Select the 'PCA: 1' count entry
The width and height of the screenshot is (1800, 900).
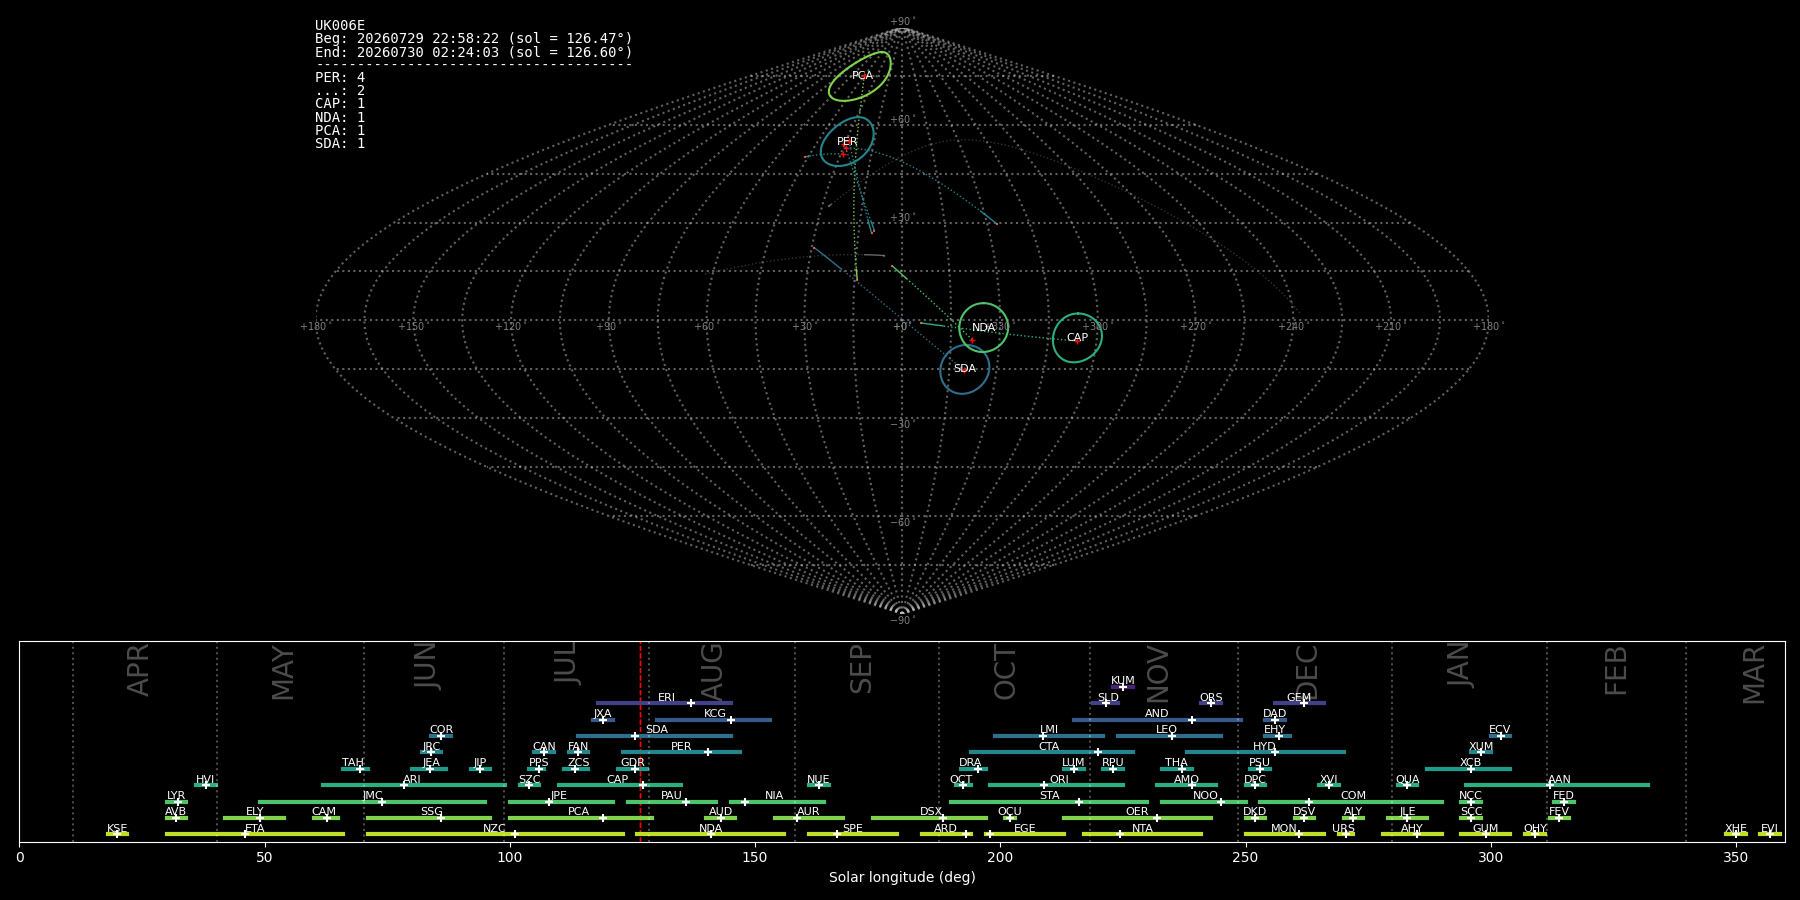pyautogui.click(x=340, y=130)
